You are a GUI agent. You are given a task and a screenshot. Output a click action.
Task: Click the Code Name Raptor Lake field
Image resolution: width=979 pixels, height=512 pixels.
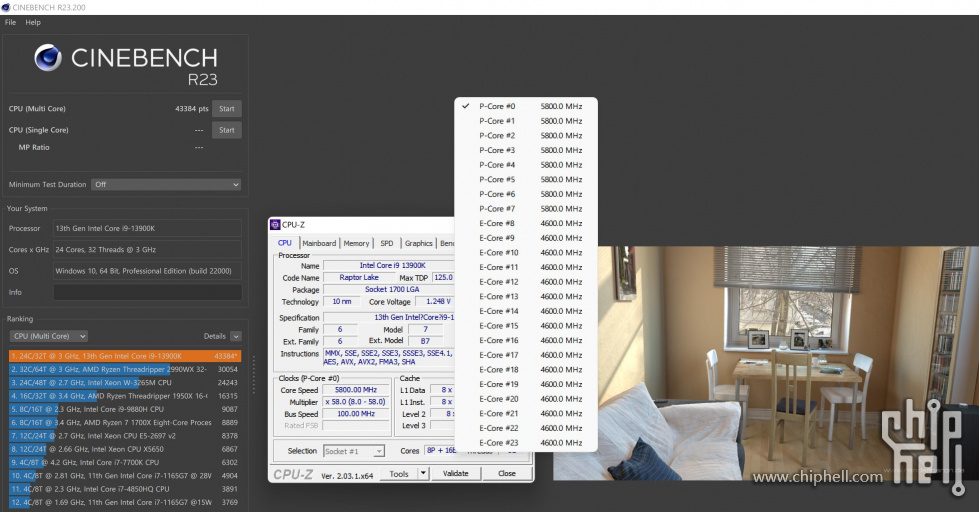click(359, 277)
